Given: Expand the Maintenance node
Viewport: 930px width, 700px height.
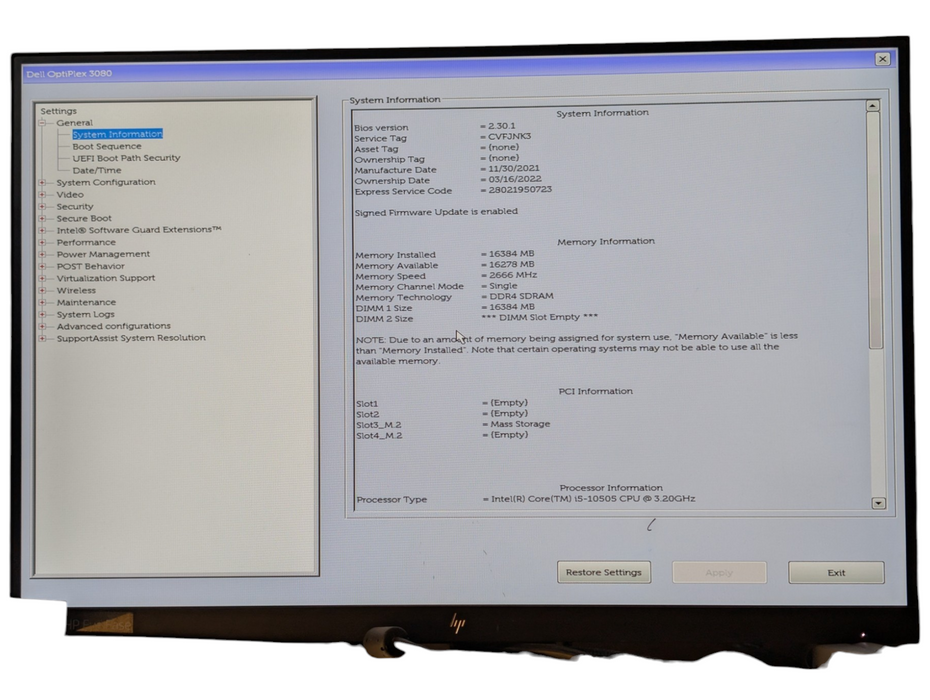Looking at the screenshot, I should (42, 302).
